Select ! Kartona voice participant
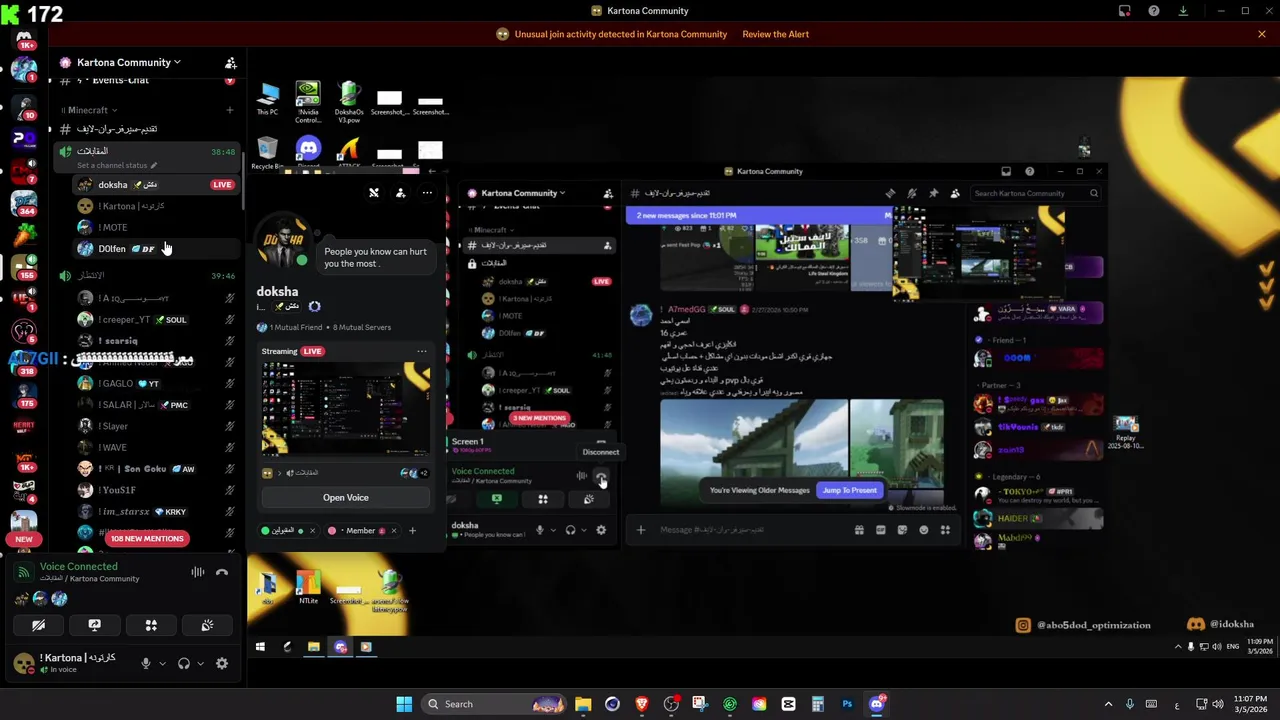 click(x=156, y=206)
